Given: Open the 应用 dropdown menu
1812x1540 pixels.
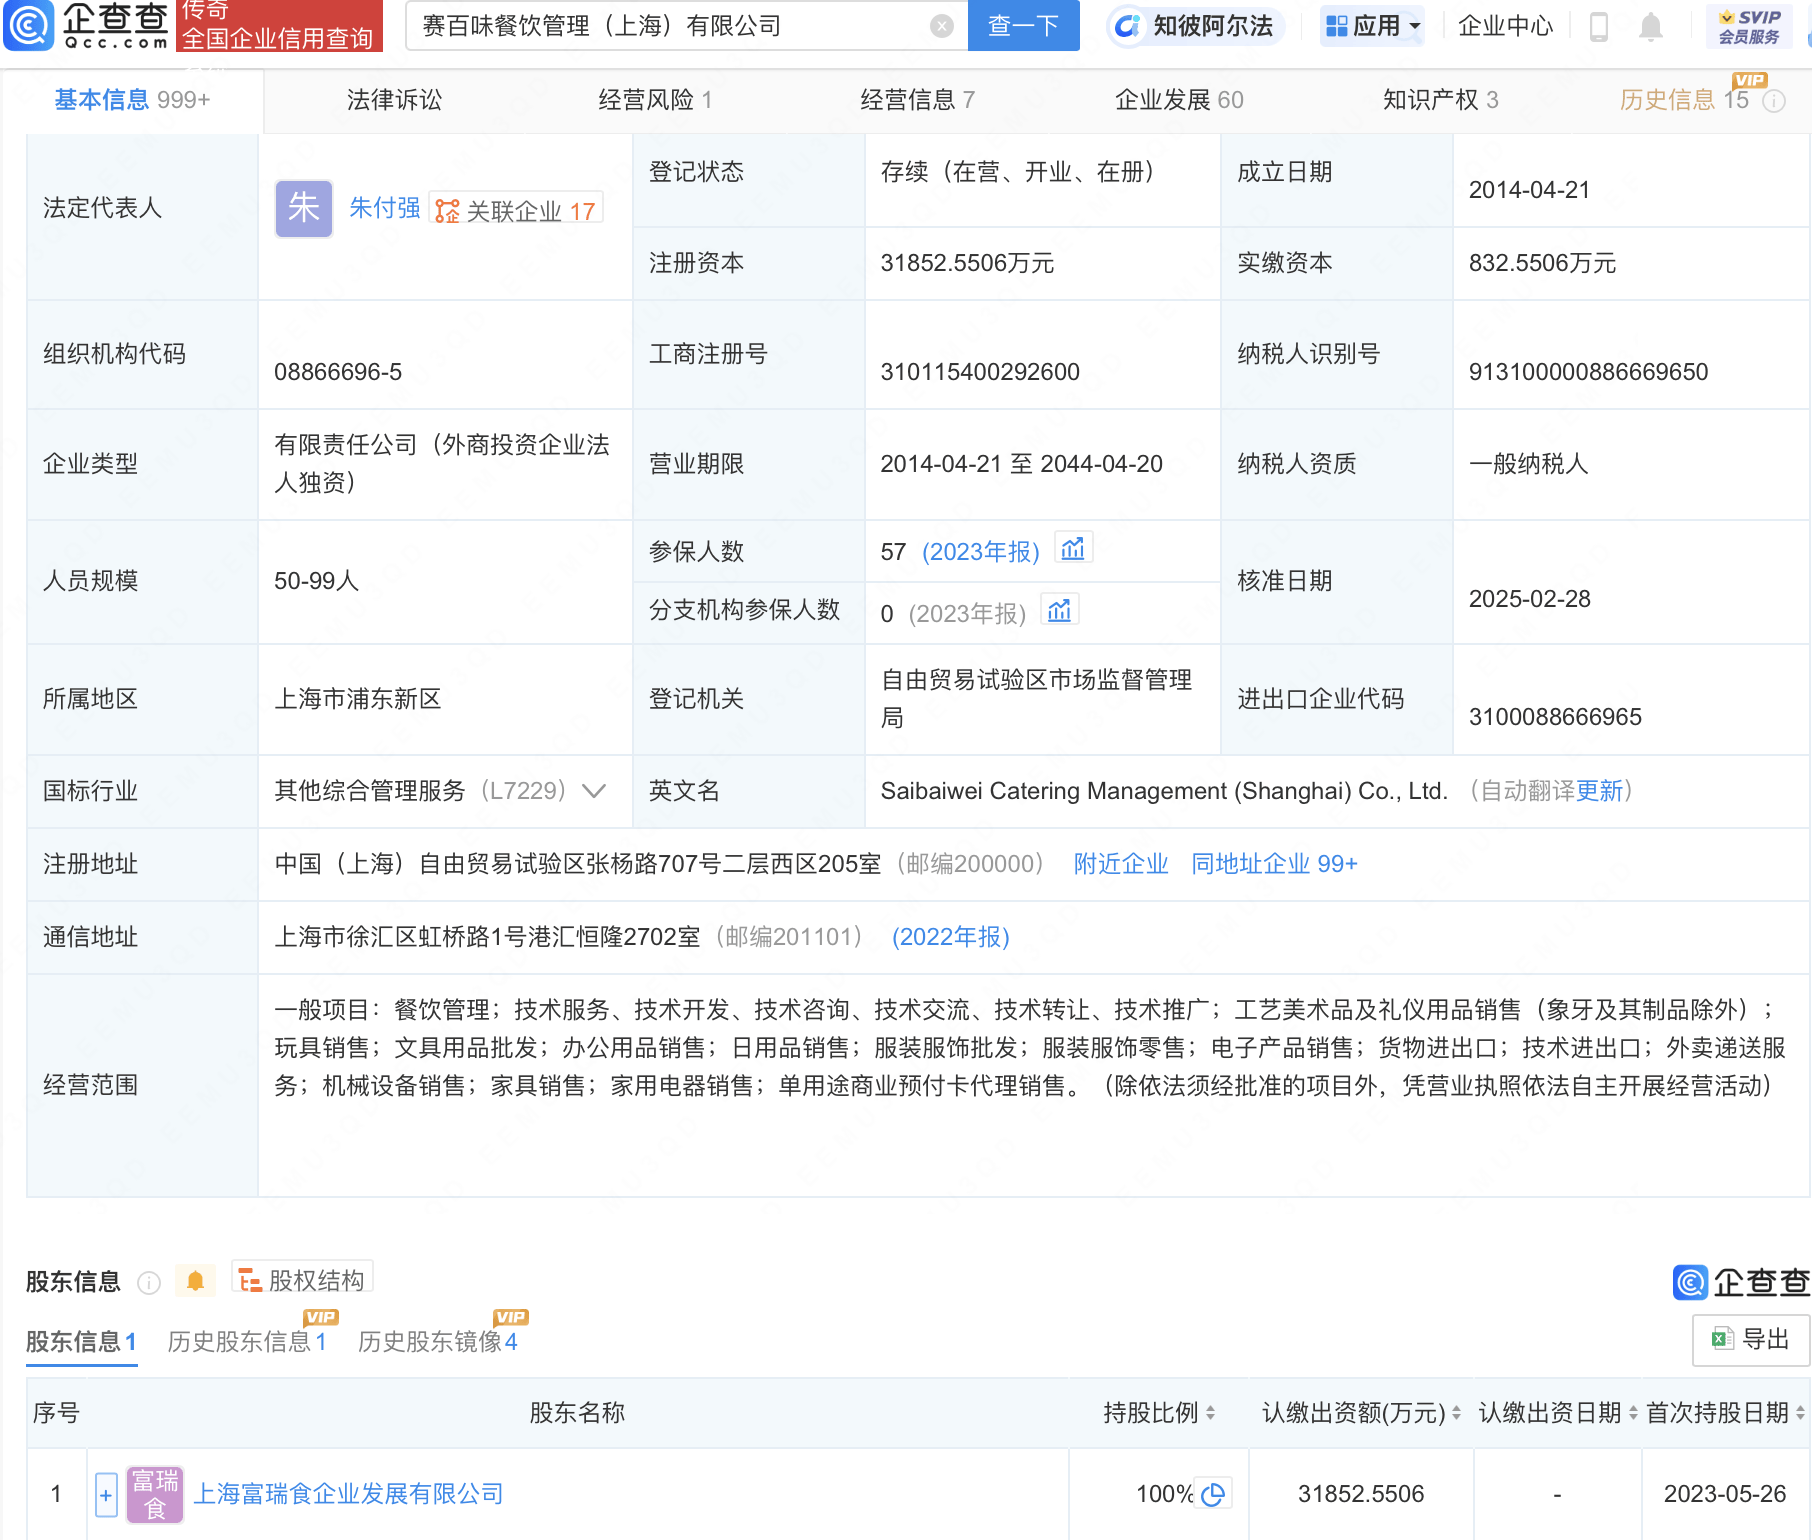Looking at the screenshot, I should tap(1372, 26).
